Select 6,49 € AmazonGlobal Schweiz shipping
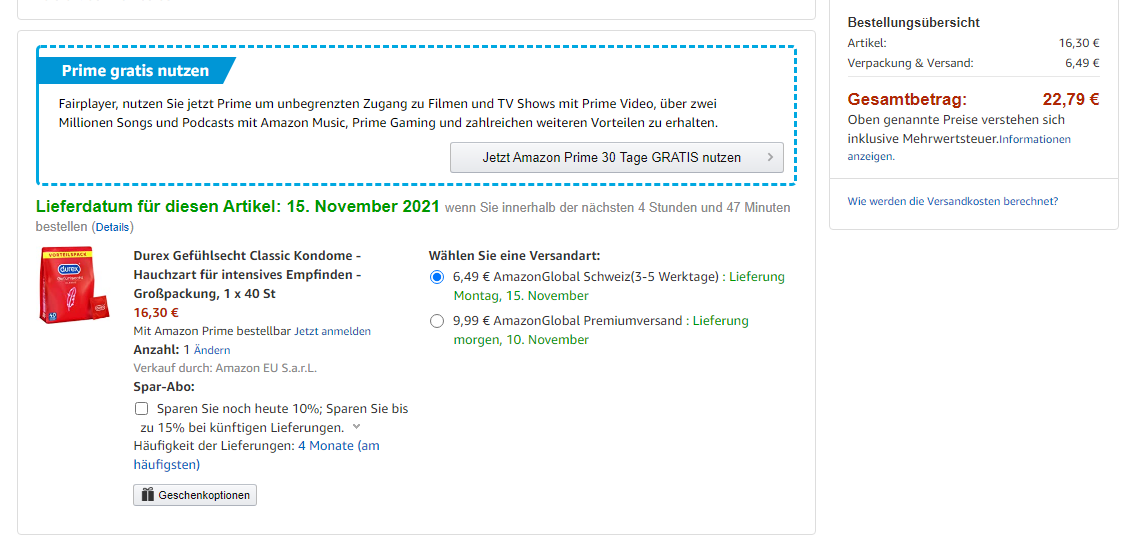1143x535 pixels. tap(436, 277)
